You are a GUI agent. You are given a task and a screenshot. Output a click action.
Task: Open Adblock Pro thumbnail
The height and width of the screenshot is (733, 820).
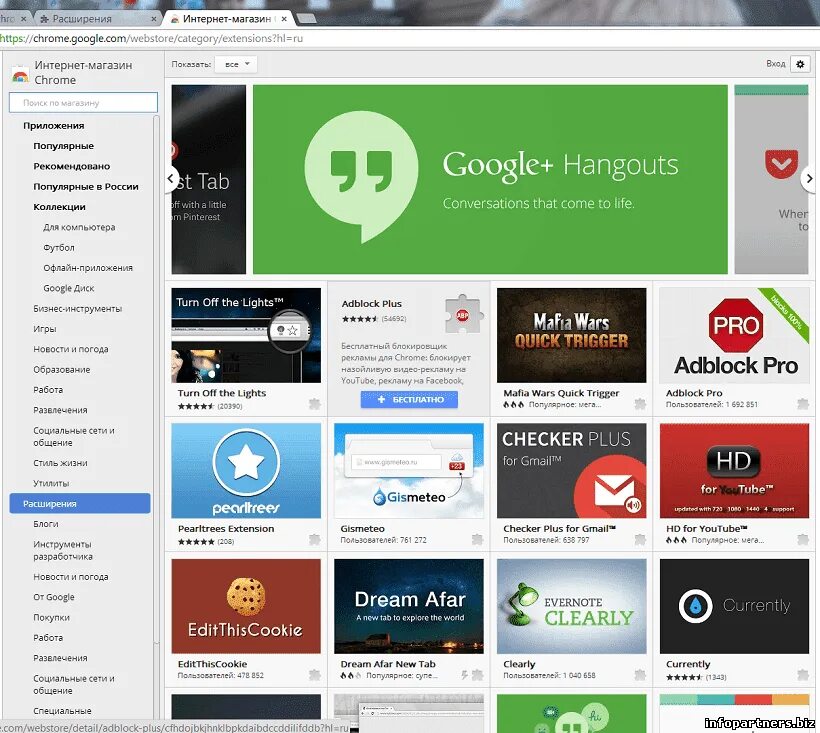tap(734, 335)
